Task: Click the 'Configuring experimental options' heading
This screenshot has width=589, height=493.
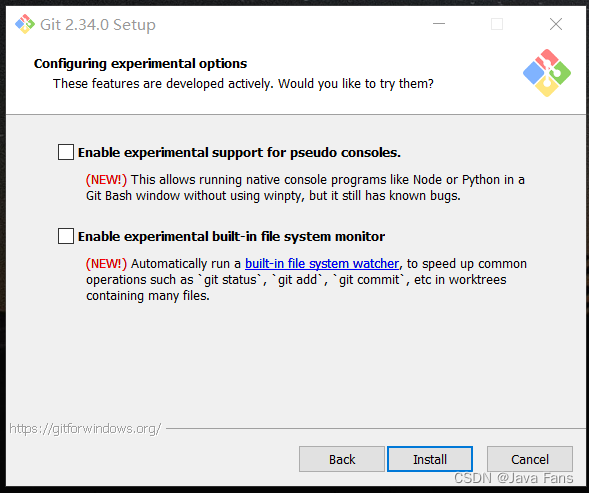Action: [140, 64]
